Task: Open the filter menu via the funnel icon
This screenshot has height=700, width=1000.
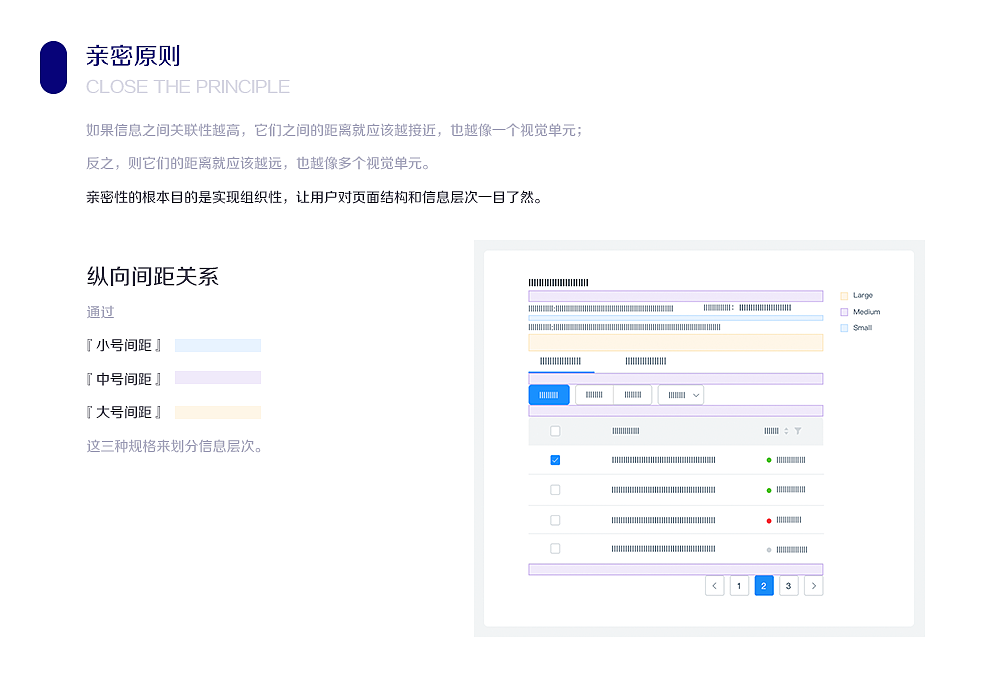Action: (x=799, y=430)
